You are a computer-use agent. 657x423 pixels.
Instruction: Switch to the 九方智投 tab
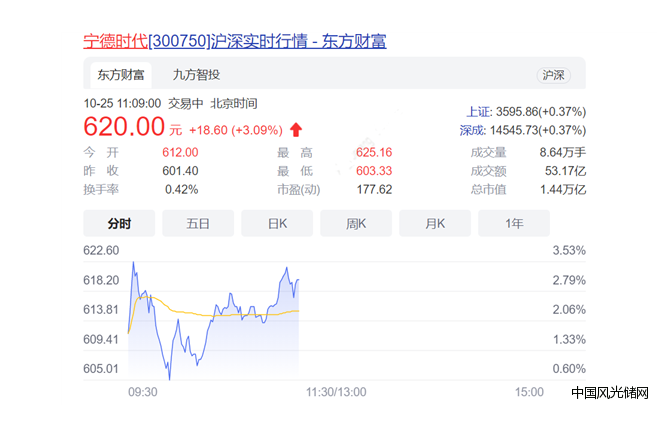197,75
